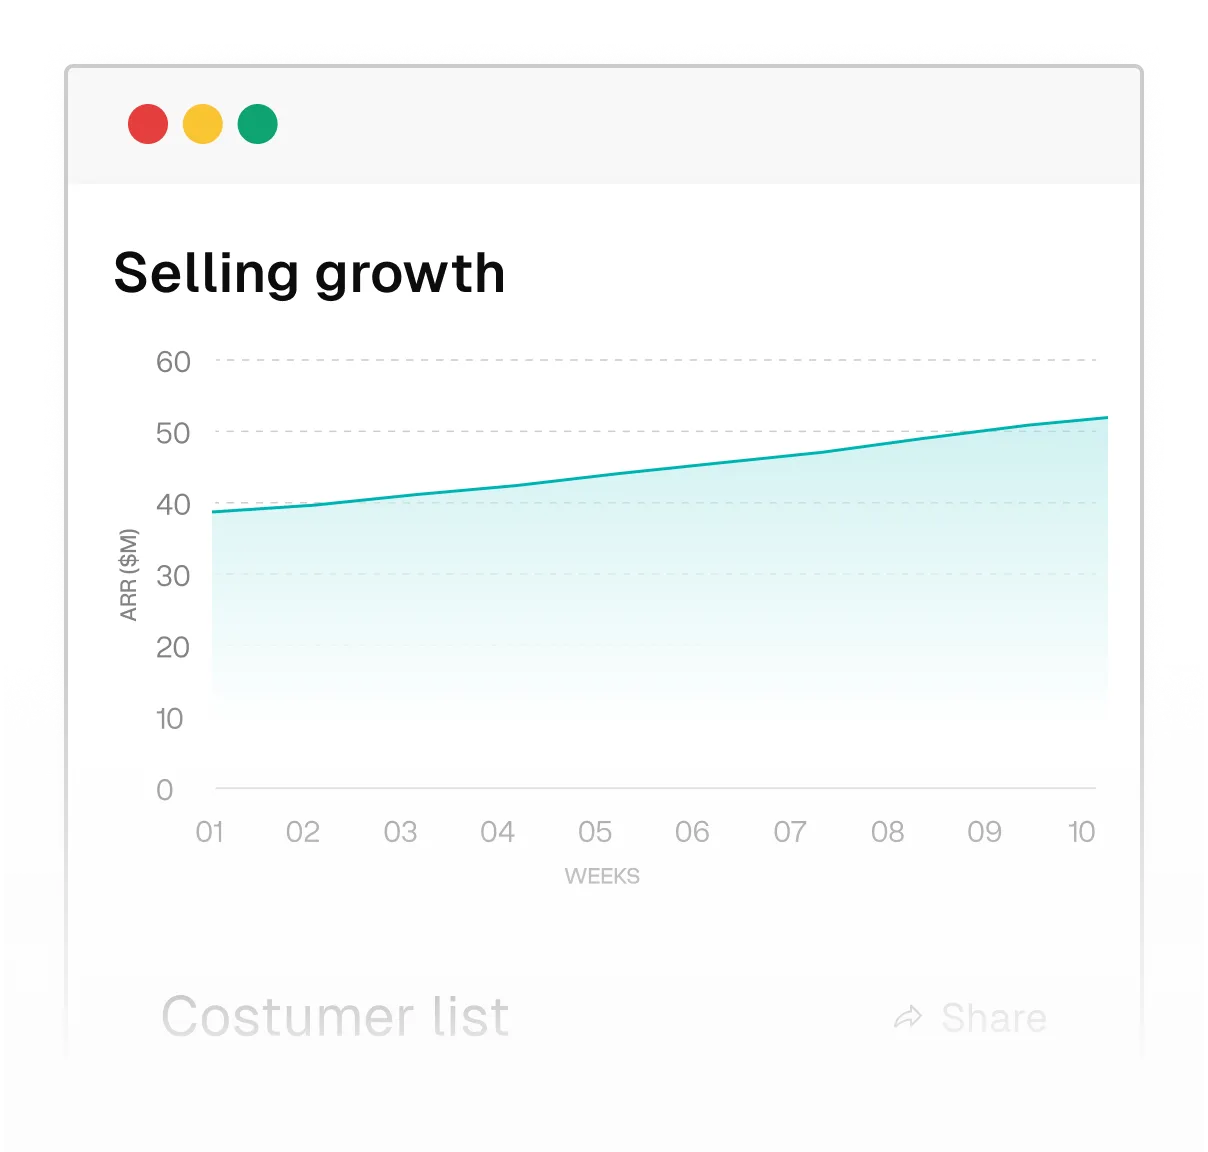Click week 01 on the x-axis
The width and height of the screenshot is (1208, 1152).
click(210, 832)
